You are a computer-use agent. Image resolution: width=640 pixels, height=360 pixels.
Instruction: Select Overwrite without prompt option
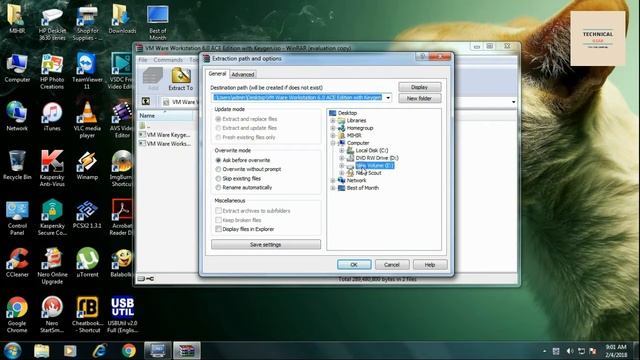click(218, 169)
